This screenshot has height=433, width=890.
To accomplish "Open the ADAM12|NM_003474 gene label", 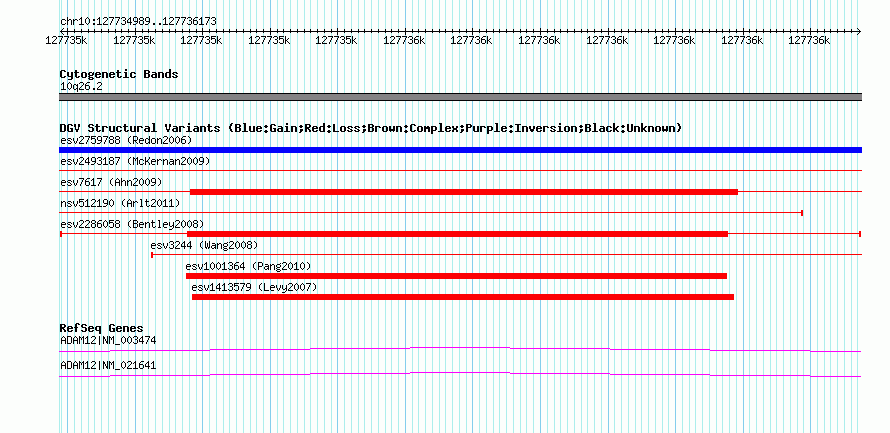I will click(108, 340).
